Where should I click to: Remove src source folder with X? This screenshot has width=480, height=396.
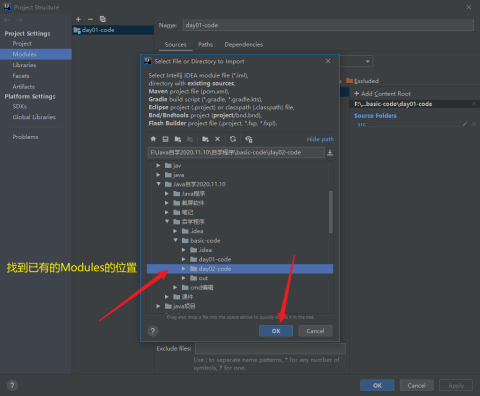point(474,124)
